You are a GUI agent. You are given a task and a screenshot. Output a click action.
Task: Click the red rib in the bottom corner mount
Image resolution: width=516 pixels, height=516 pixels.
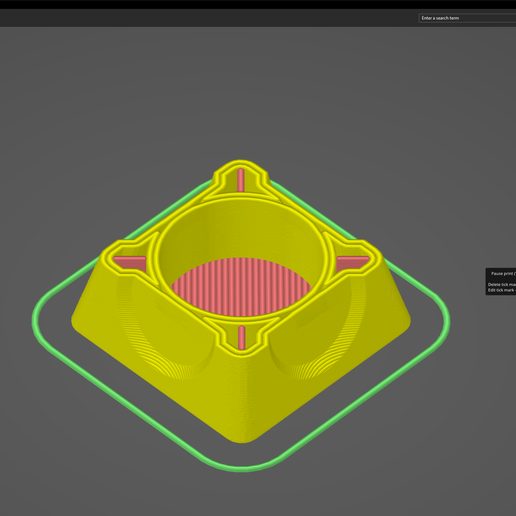242,337
